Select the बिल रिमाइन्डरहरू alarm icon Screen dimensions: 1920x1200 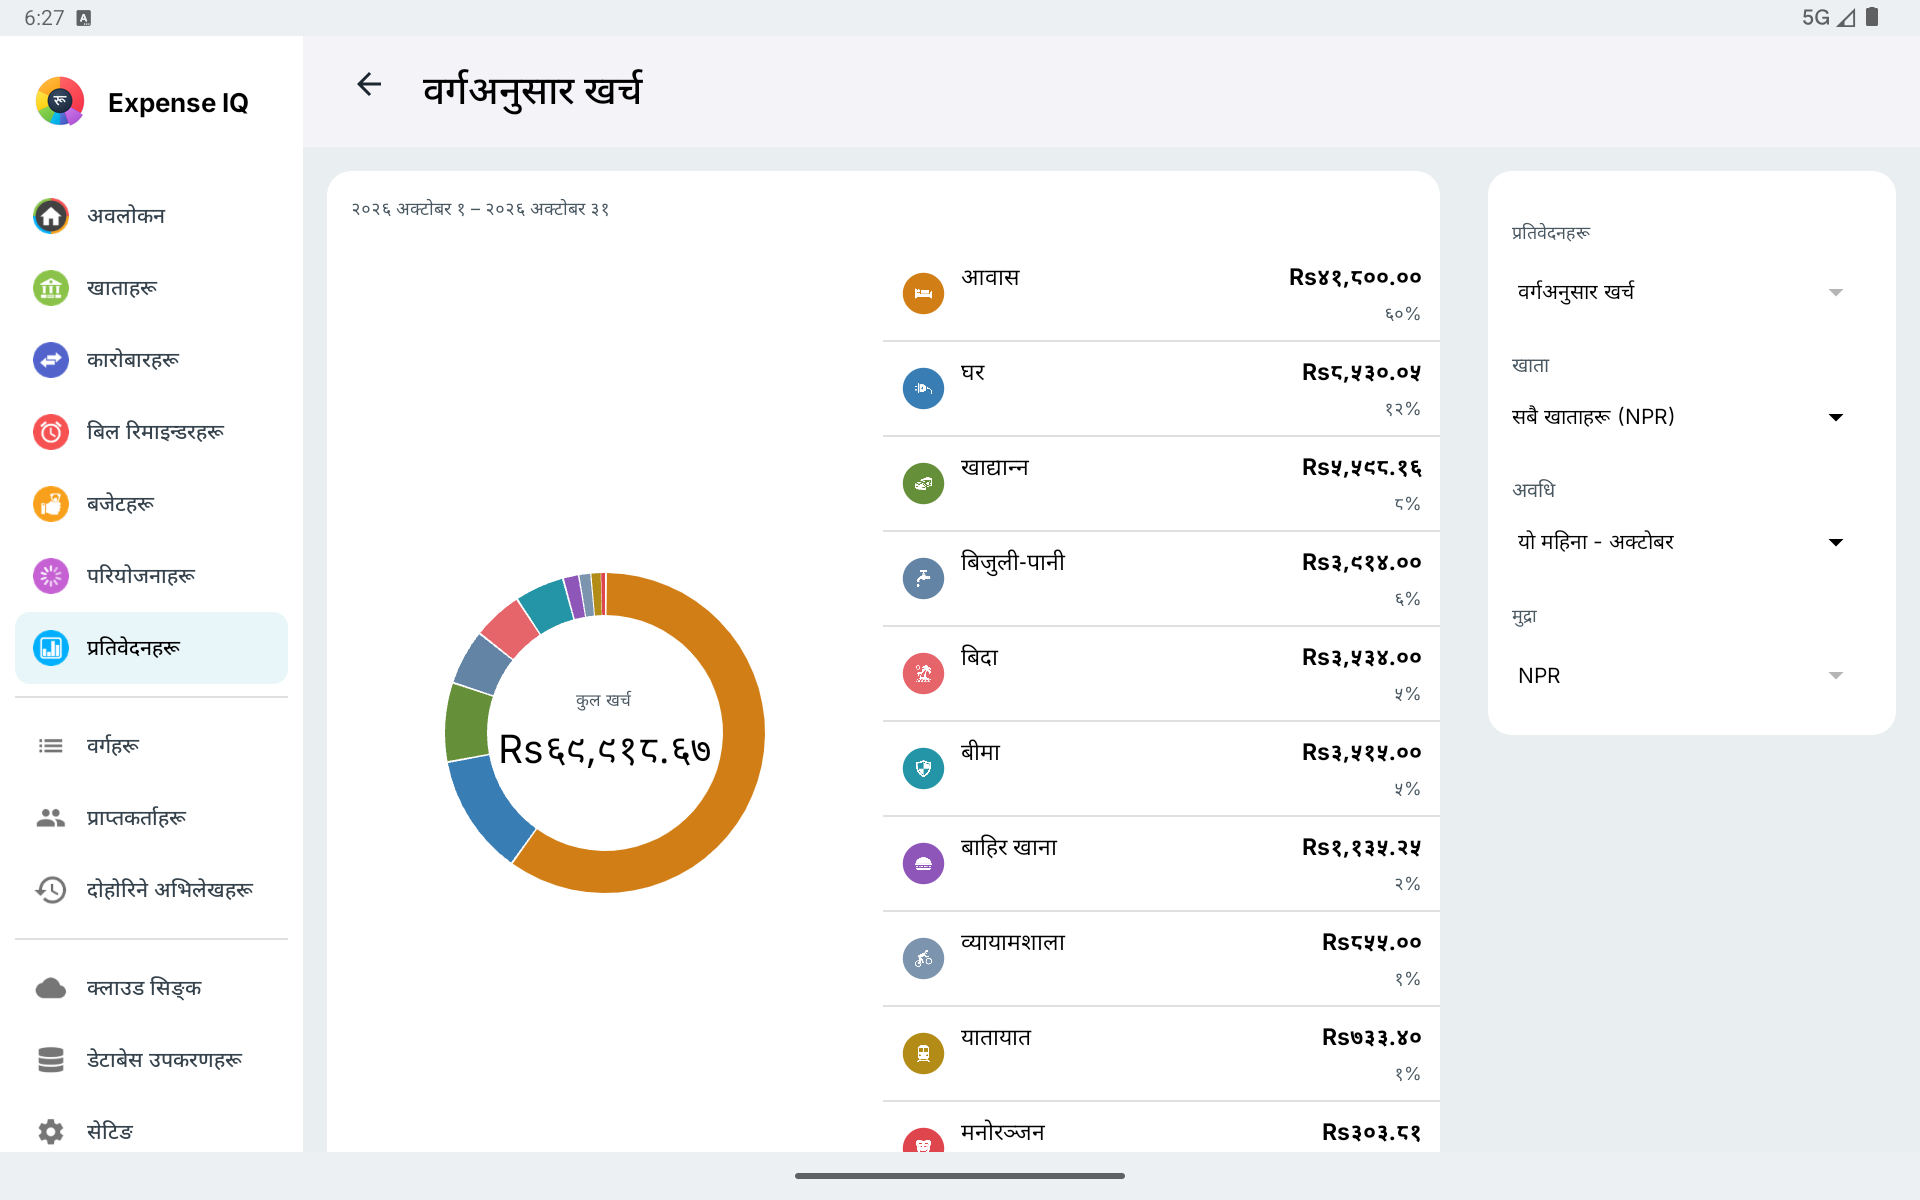click(51, 432)
